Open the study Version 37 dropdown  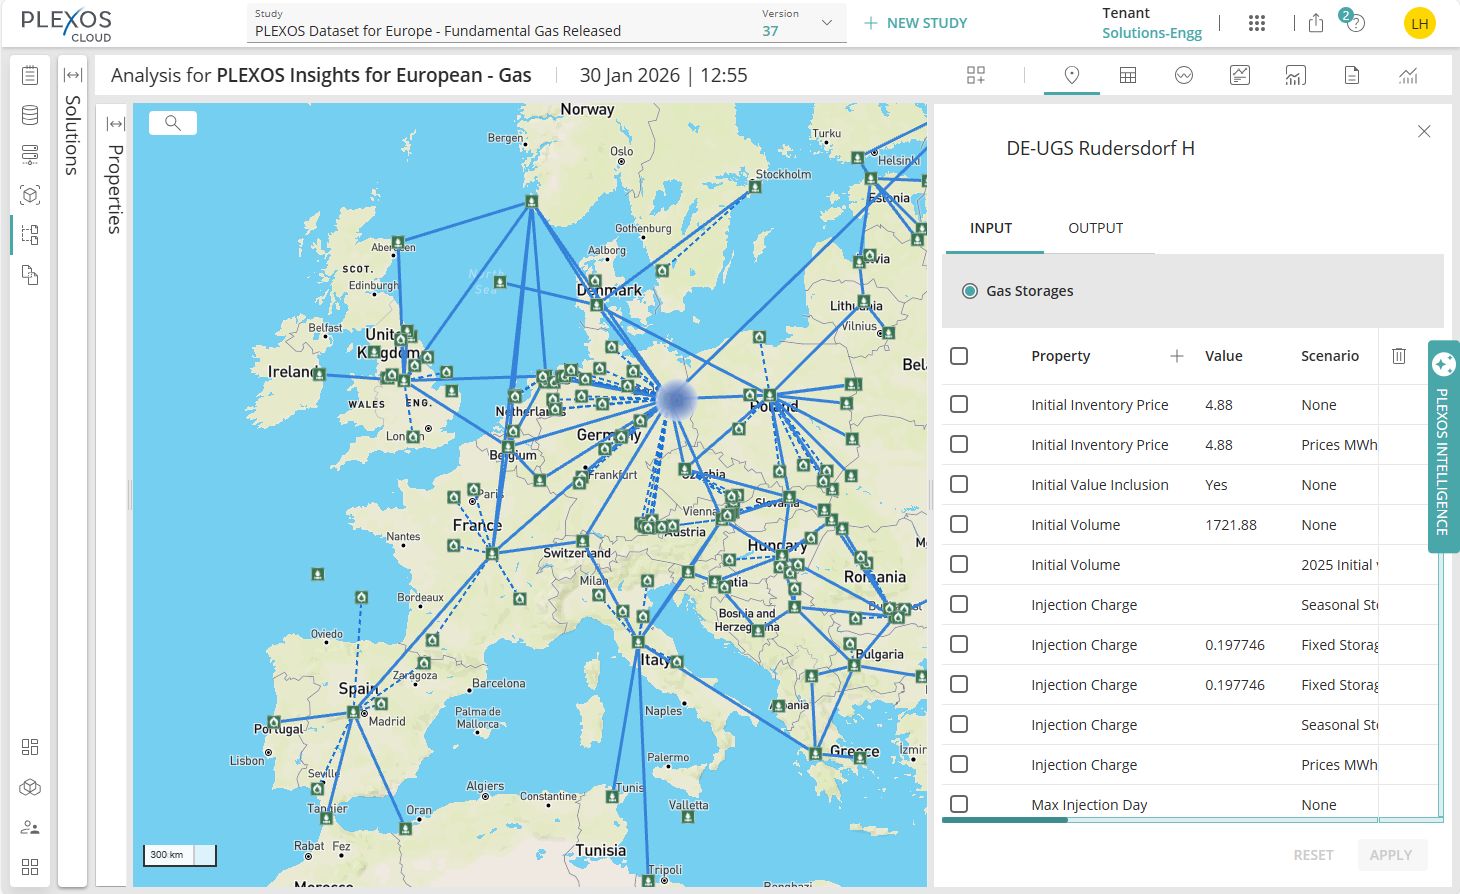coord(824,22)
